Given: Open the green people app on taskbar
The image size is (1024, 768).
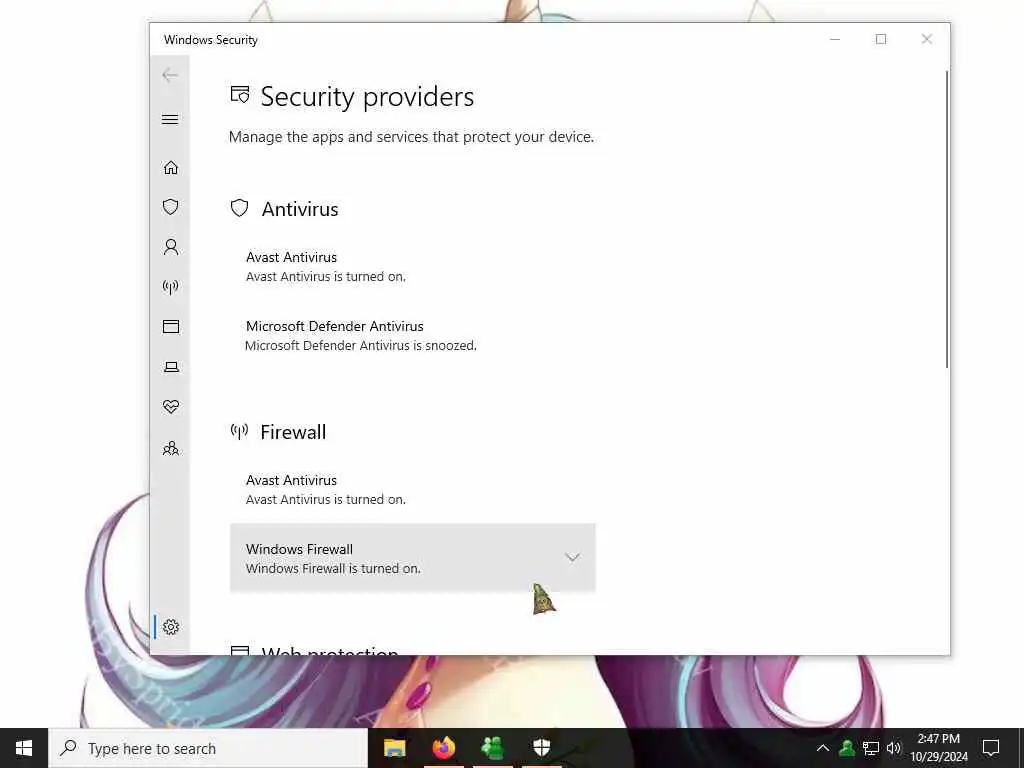Looking at the screenshot, I should [x=492, y=748].
